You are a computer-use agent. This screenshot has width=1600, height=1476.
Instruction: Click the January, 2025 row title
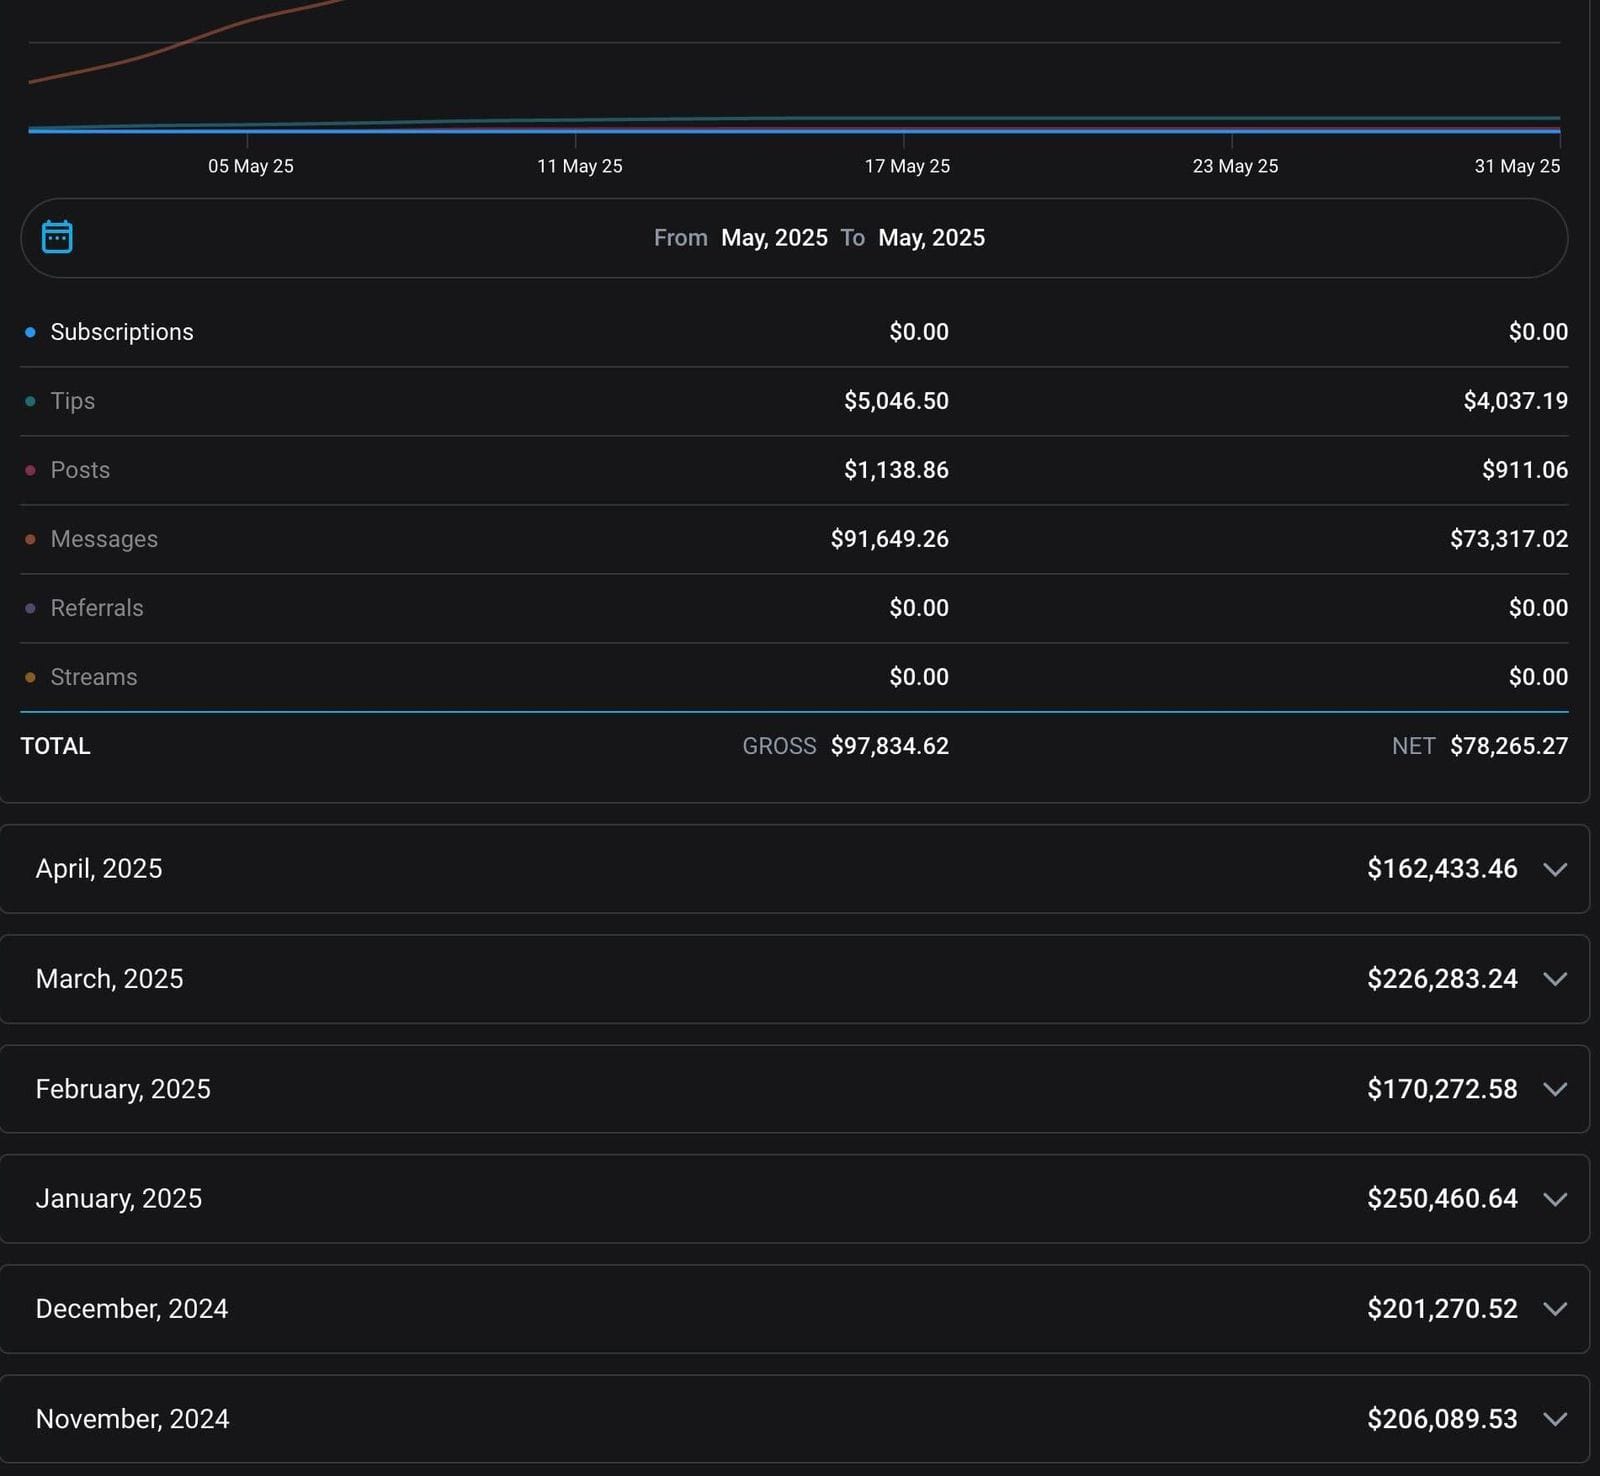(119, 1198)
